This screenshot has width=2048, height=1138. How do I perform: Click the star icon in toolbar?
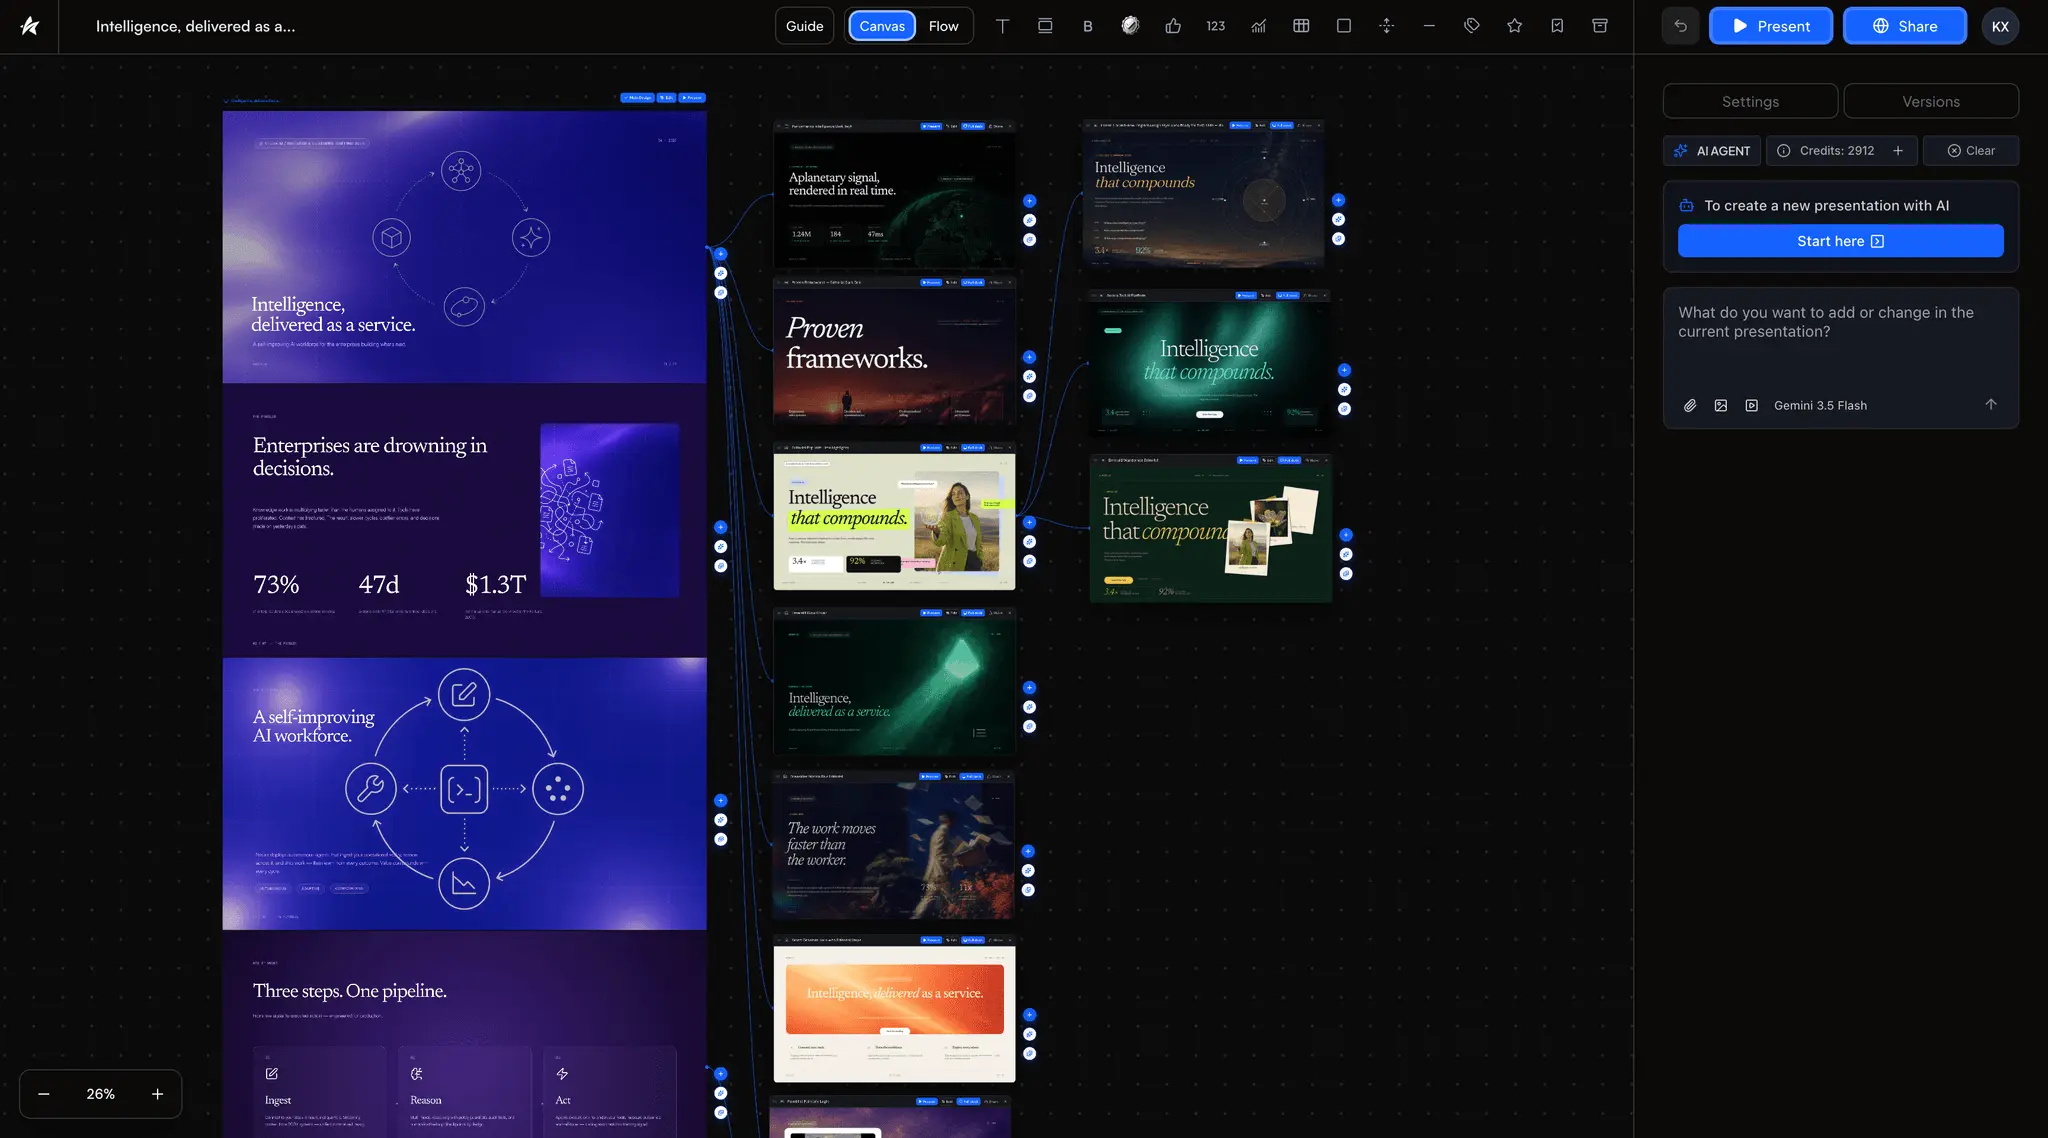(1515, 26)
